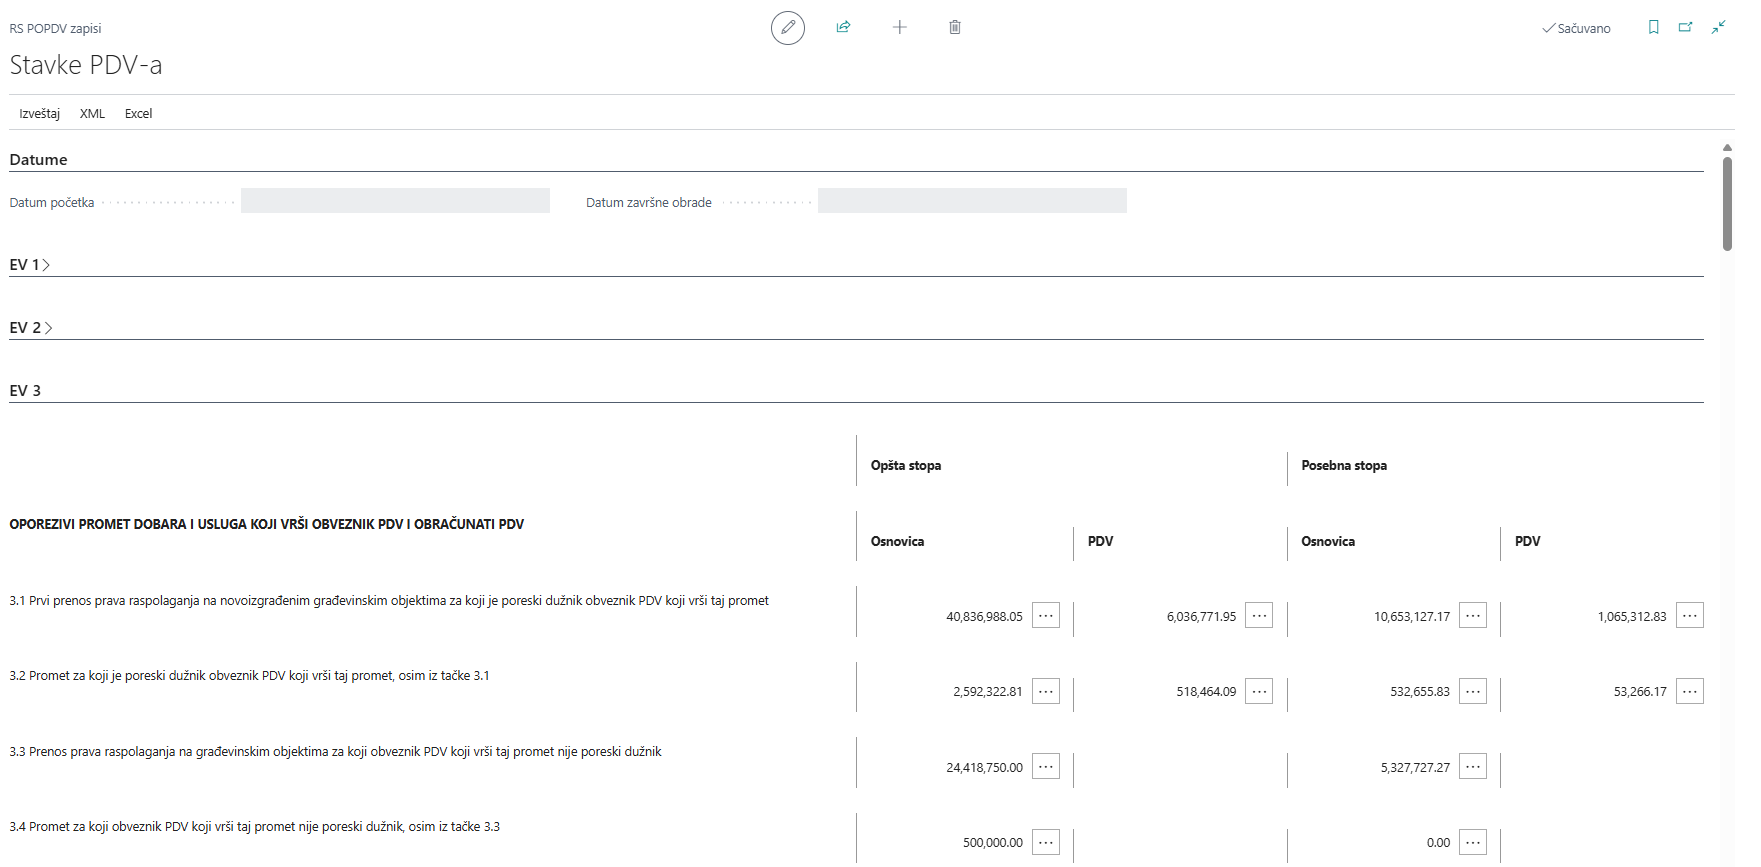
Task: Open ellipsis next to 40,836,988.05
Action: (x=1046, y=616)
